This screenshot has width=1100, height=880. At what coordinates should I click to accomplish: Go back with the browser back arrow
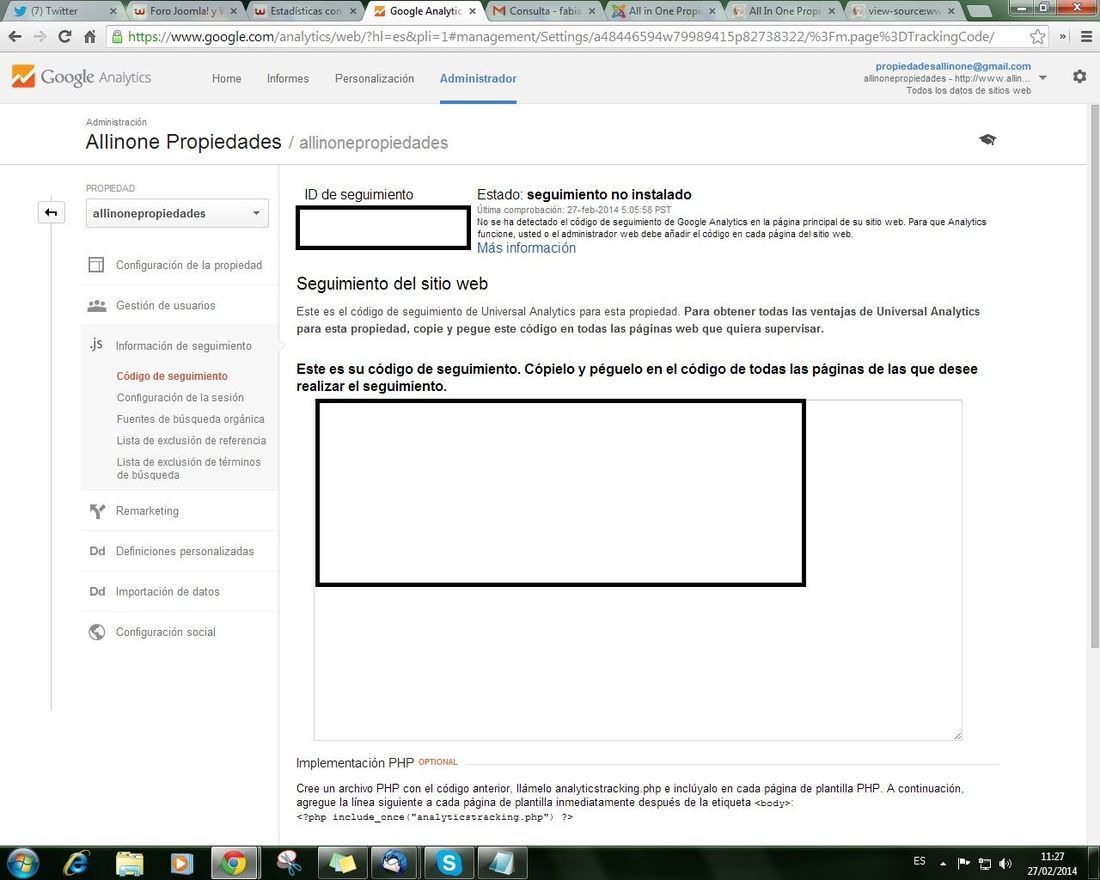point(15,36)
